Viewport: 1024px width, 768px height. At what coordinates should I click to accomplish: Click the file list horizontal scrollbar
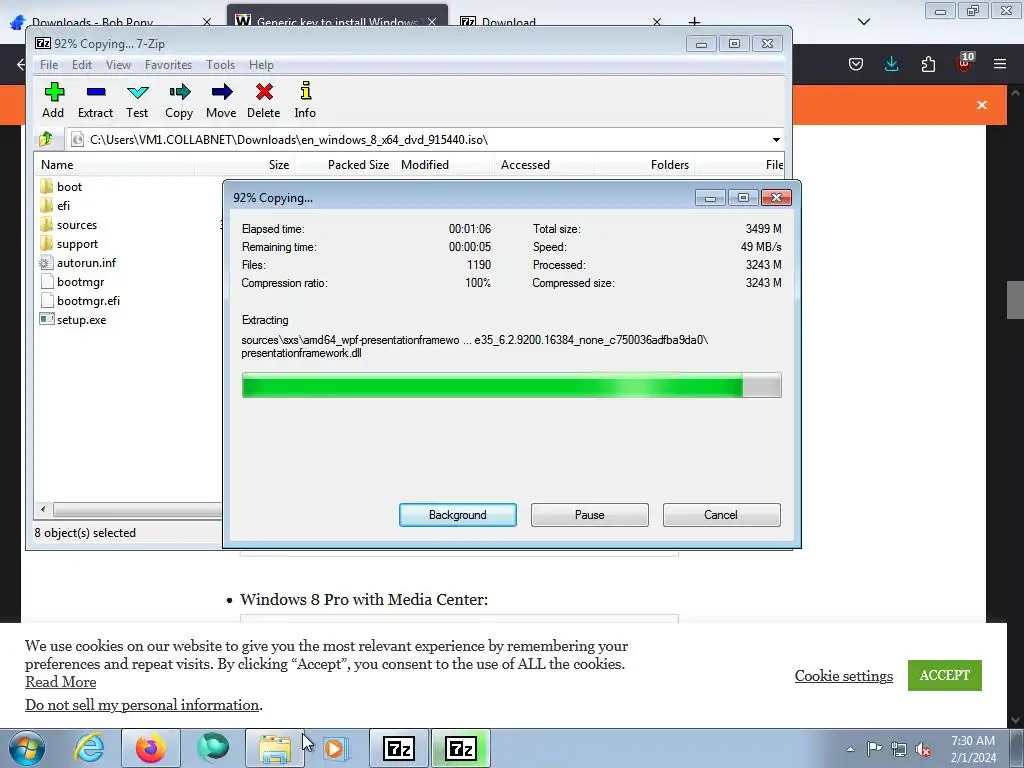[137, 509]
